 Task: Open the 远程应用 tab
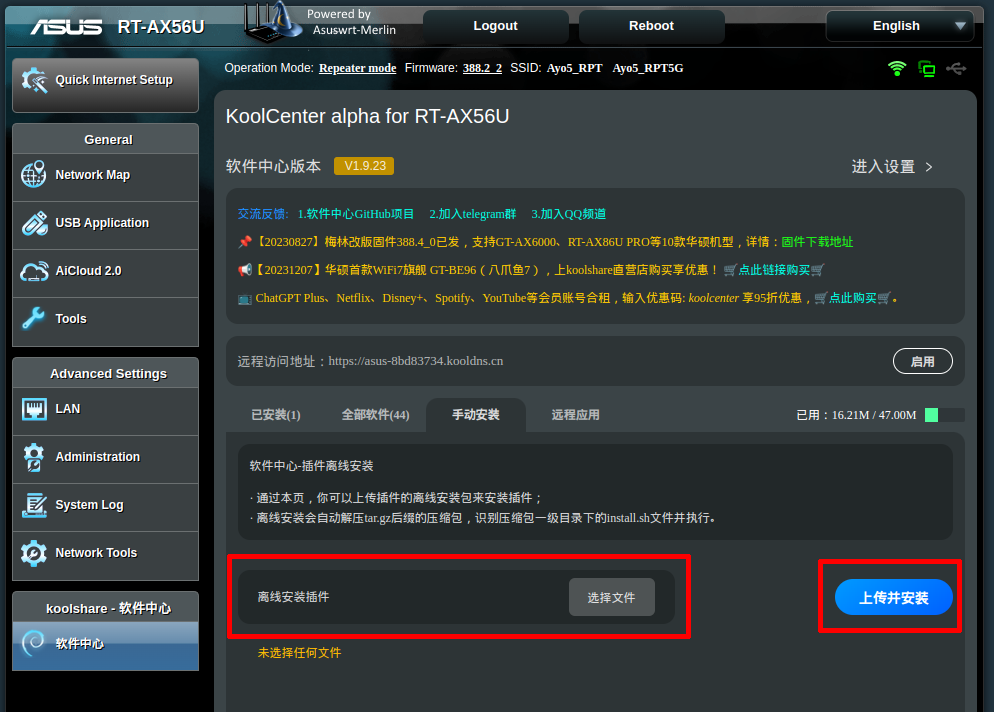[x=575, y=415]
